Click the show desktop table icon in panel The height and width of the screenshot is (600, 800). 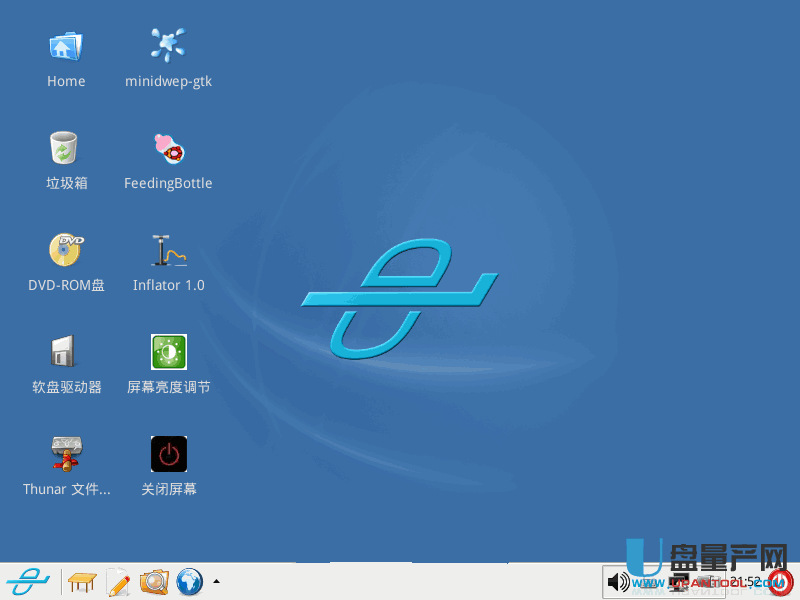pos(83,581)
